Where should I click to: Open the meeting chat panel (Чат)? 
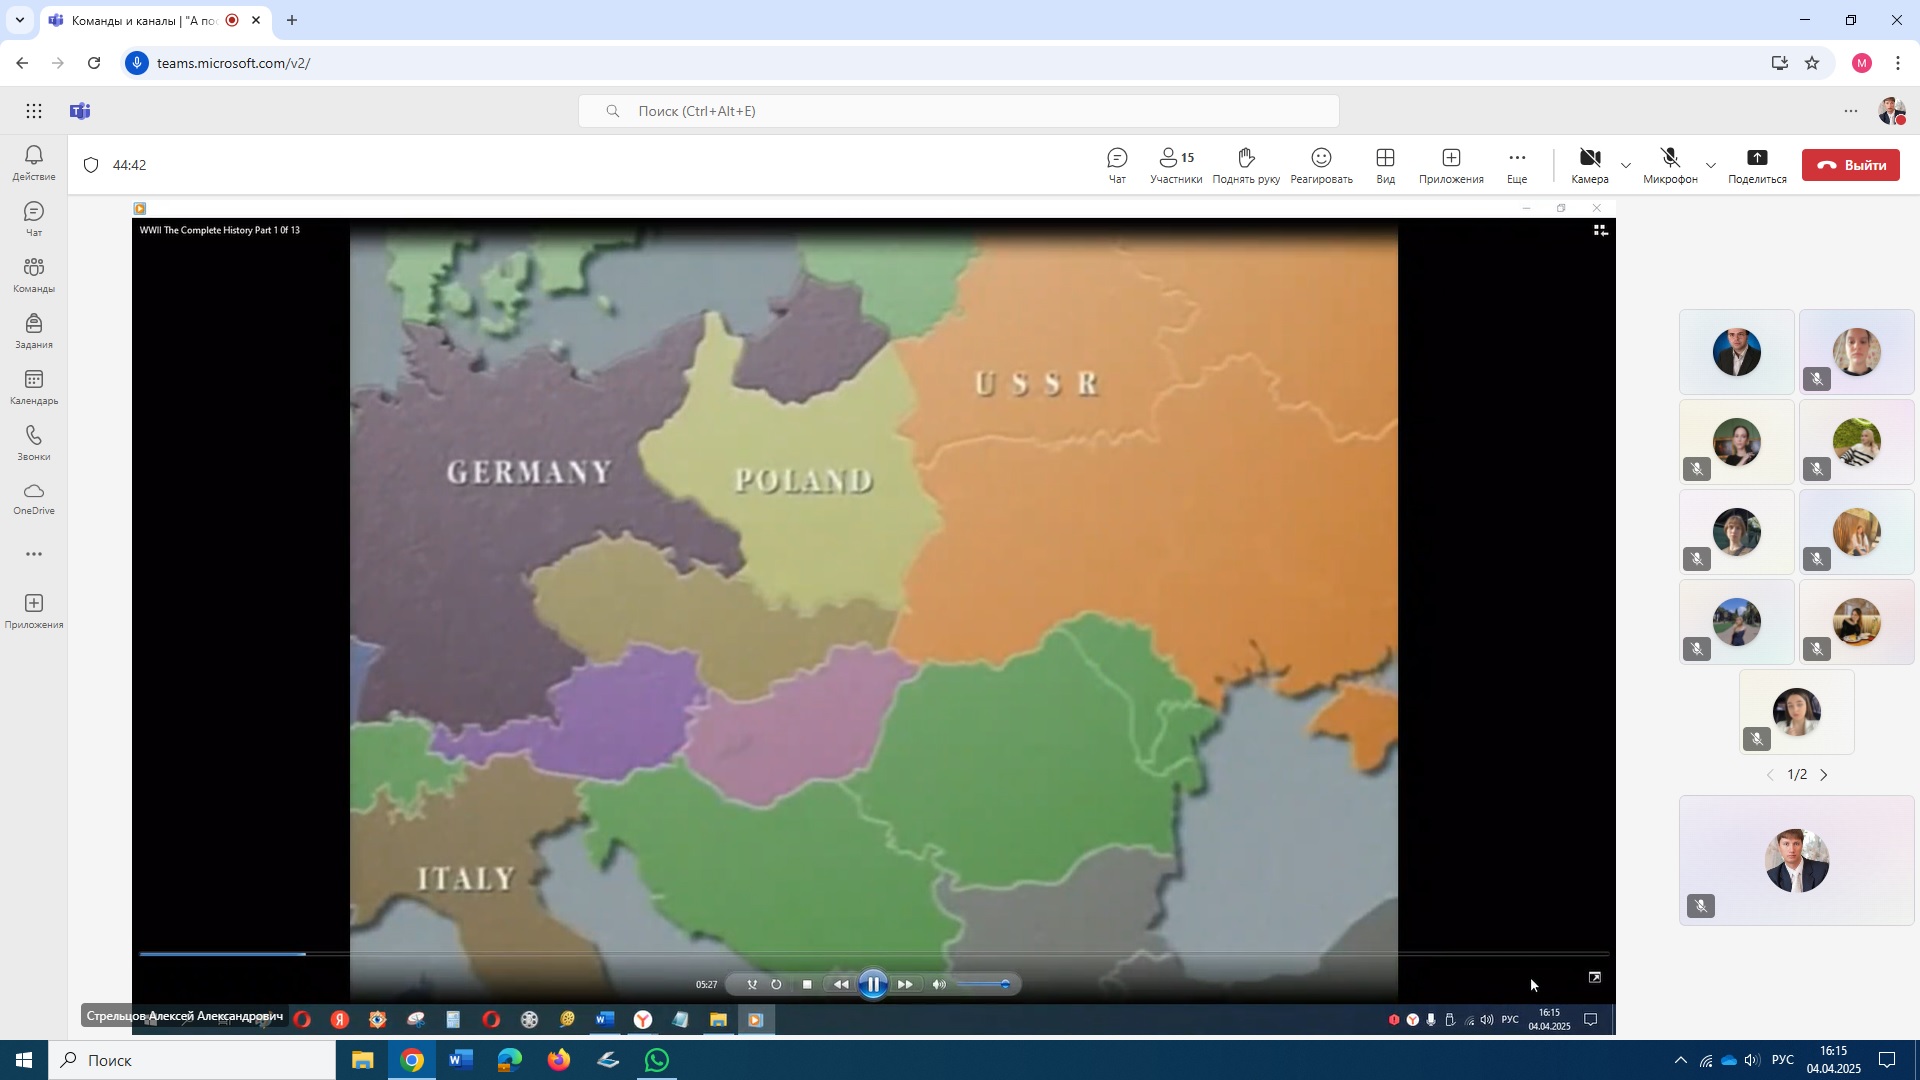point(1117,165)
